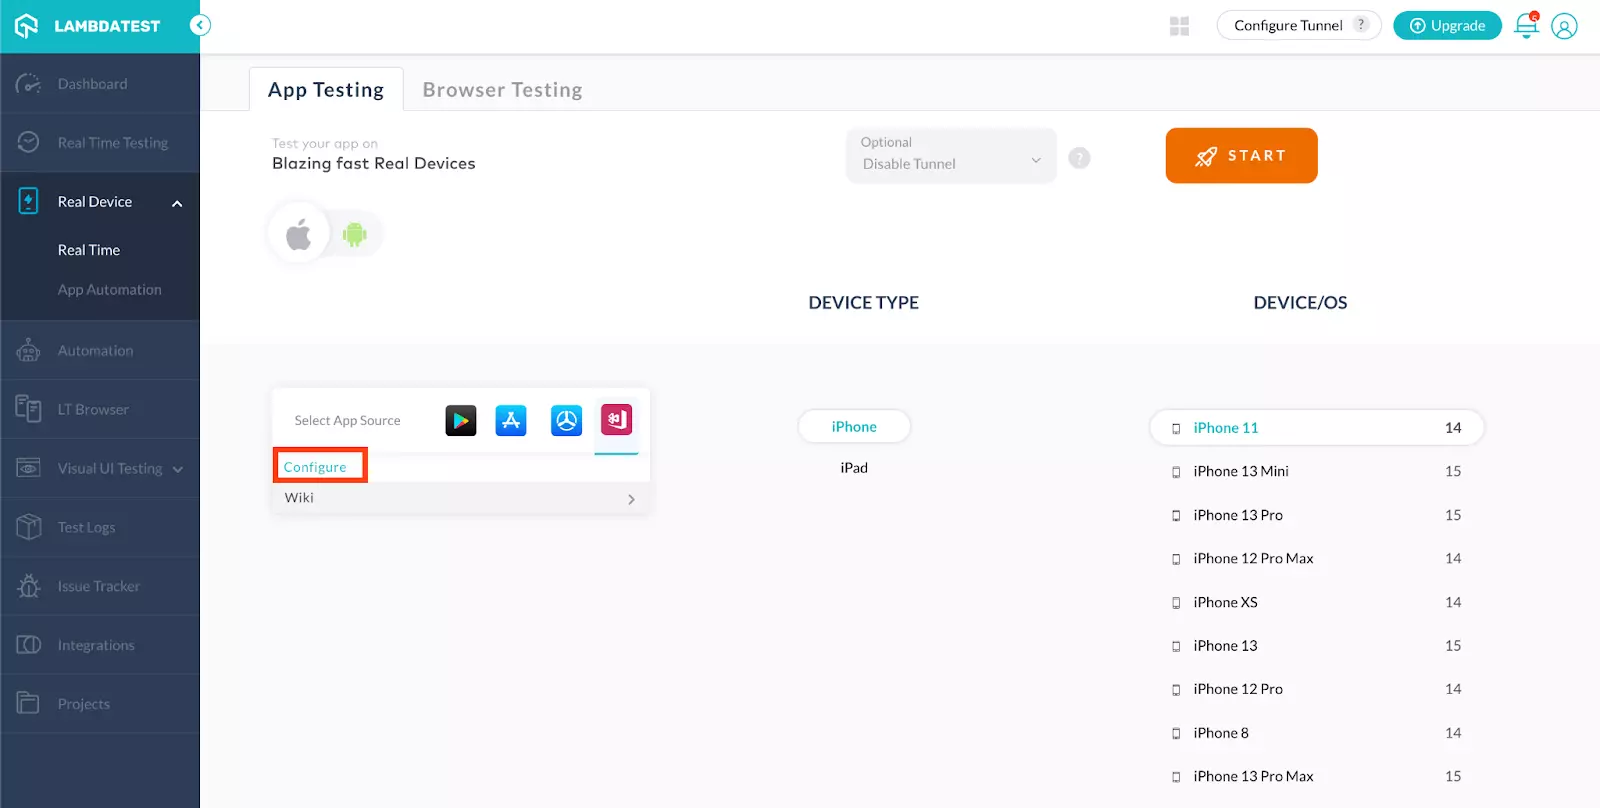Click the Configure link
Screen dimensions: 1600x808
(x=315, y=467)
